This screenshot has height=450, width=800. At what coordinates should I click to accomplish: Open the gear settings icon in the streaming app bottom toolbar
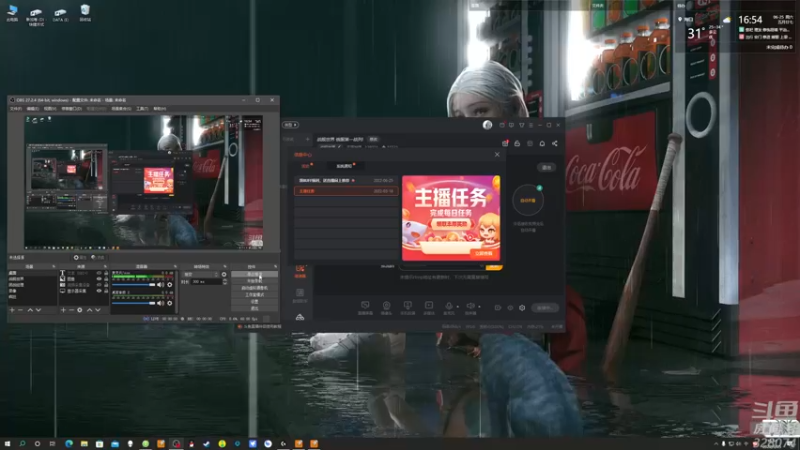tap(522, 308)
